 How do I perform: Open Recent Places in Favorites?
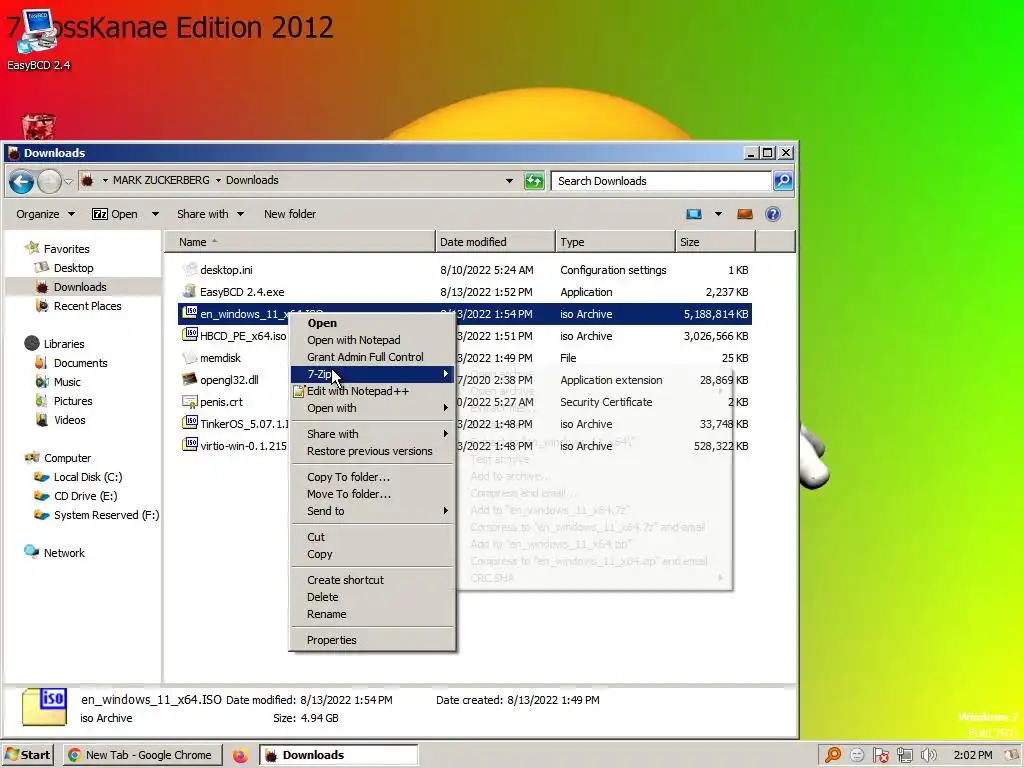click(x=88, y=306)
